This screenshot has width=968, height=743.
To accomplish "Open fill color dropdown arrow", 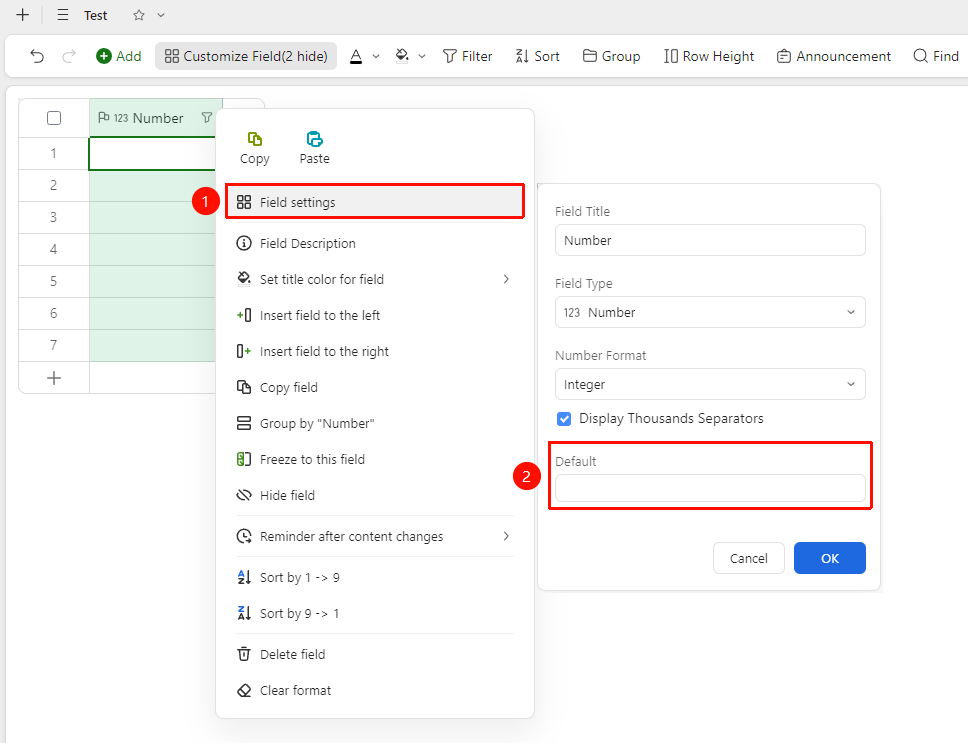I will click(422, 56).
